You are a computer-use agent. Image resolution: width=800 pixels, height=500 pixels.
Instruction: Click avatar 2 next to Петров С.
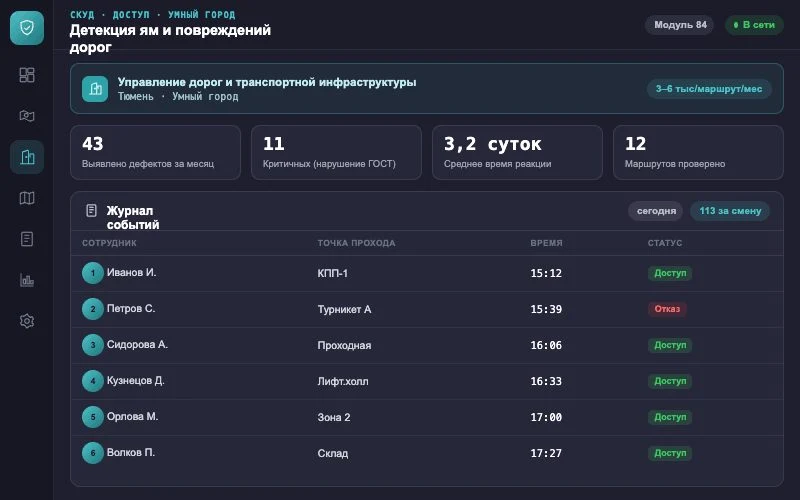coord(93,309)
